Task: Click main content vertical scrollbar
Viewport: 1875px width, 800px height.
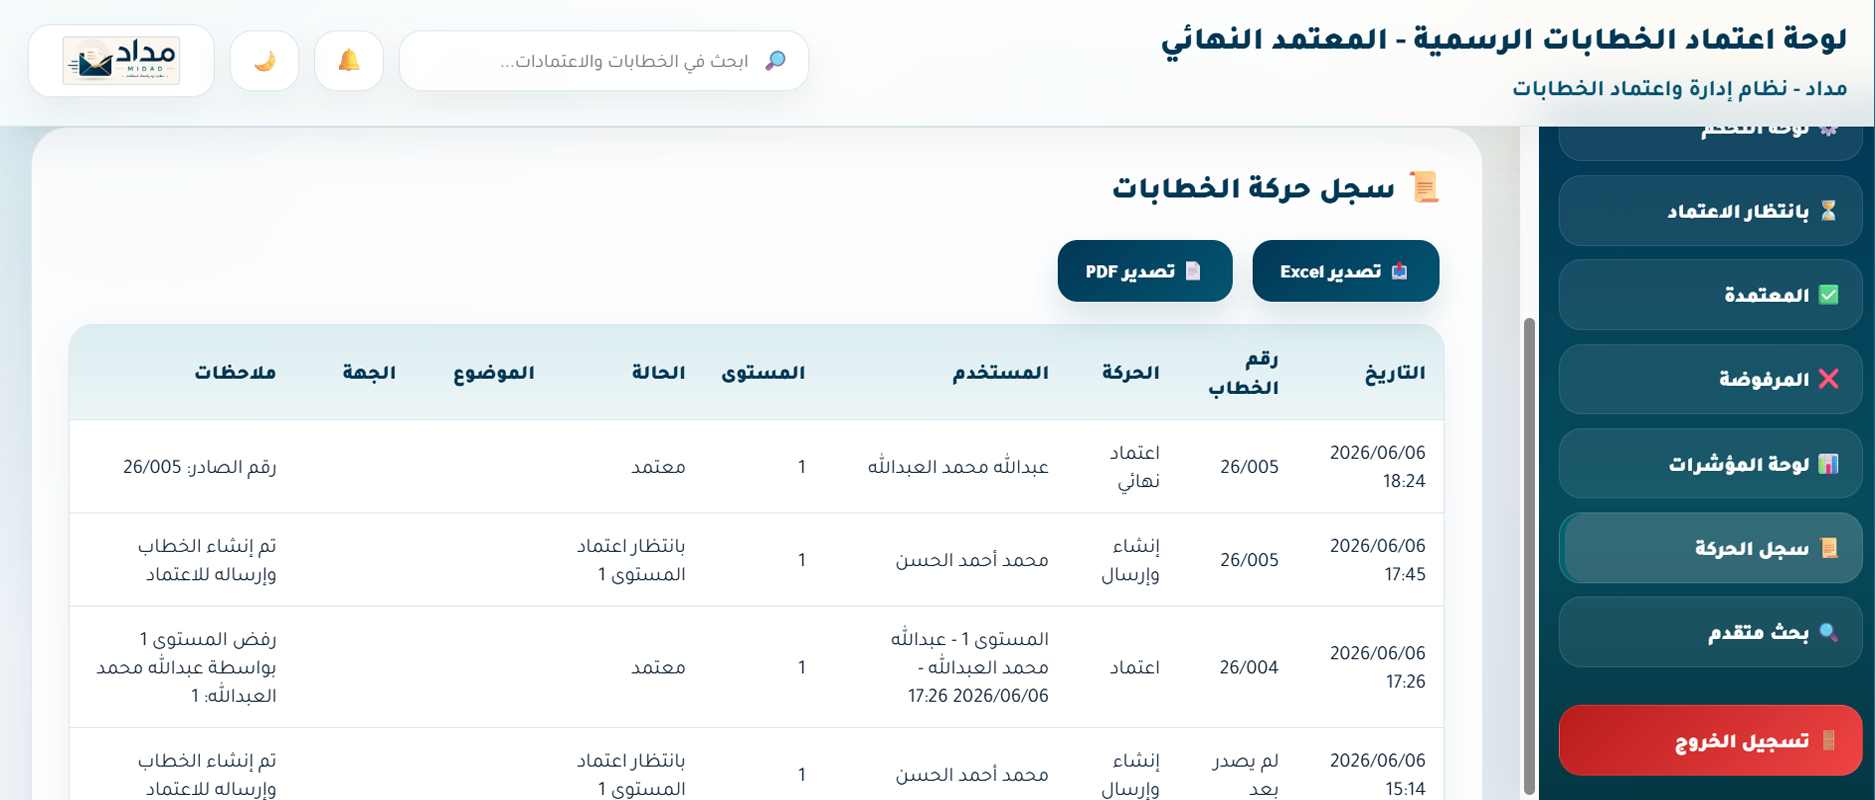Action: [1528, 555]
